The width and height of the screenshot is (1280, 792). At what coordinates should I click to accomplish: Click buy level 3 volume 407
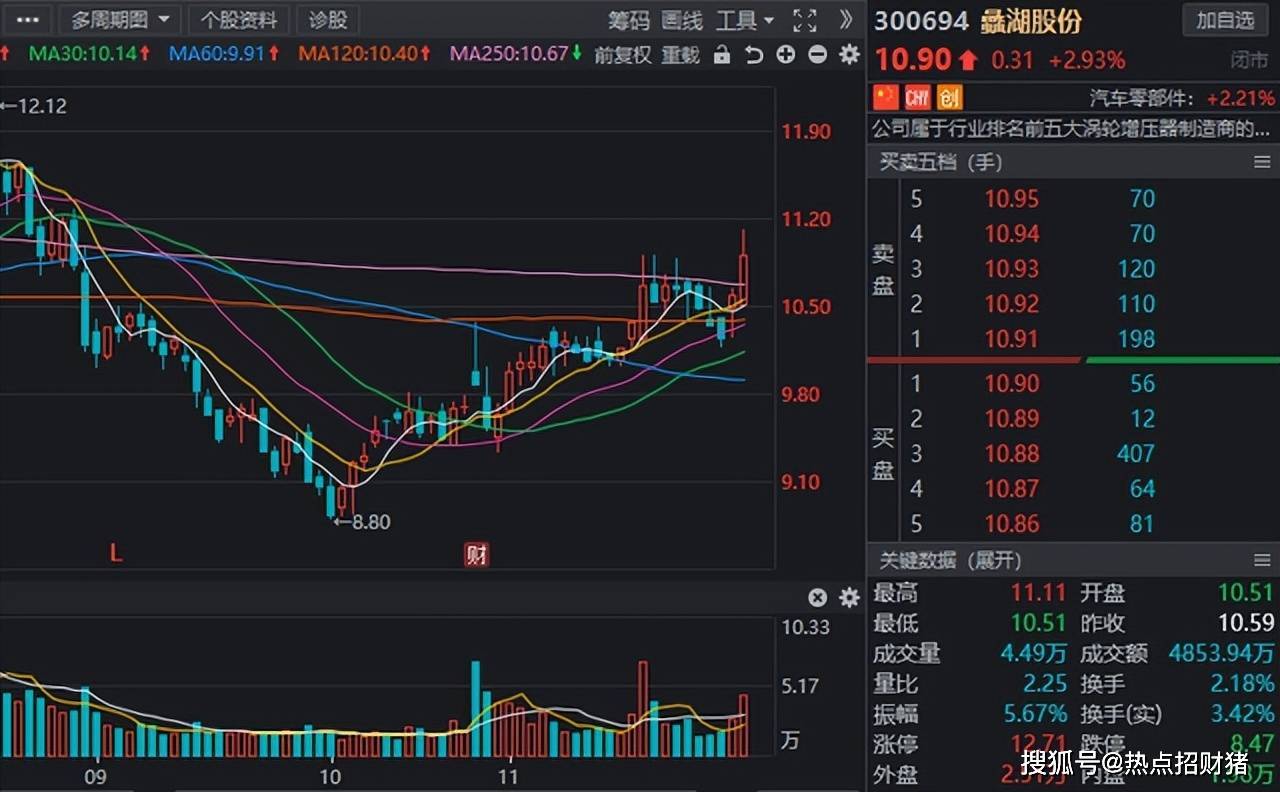[1136, 454]
